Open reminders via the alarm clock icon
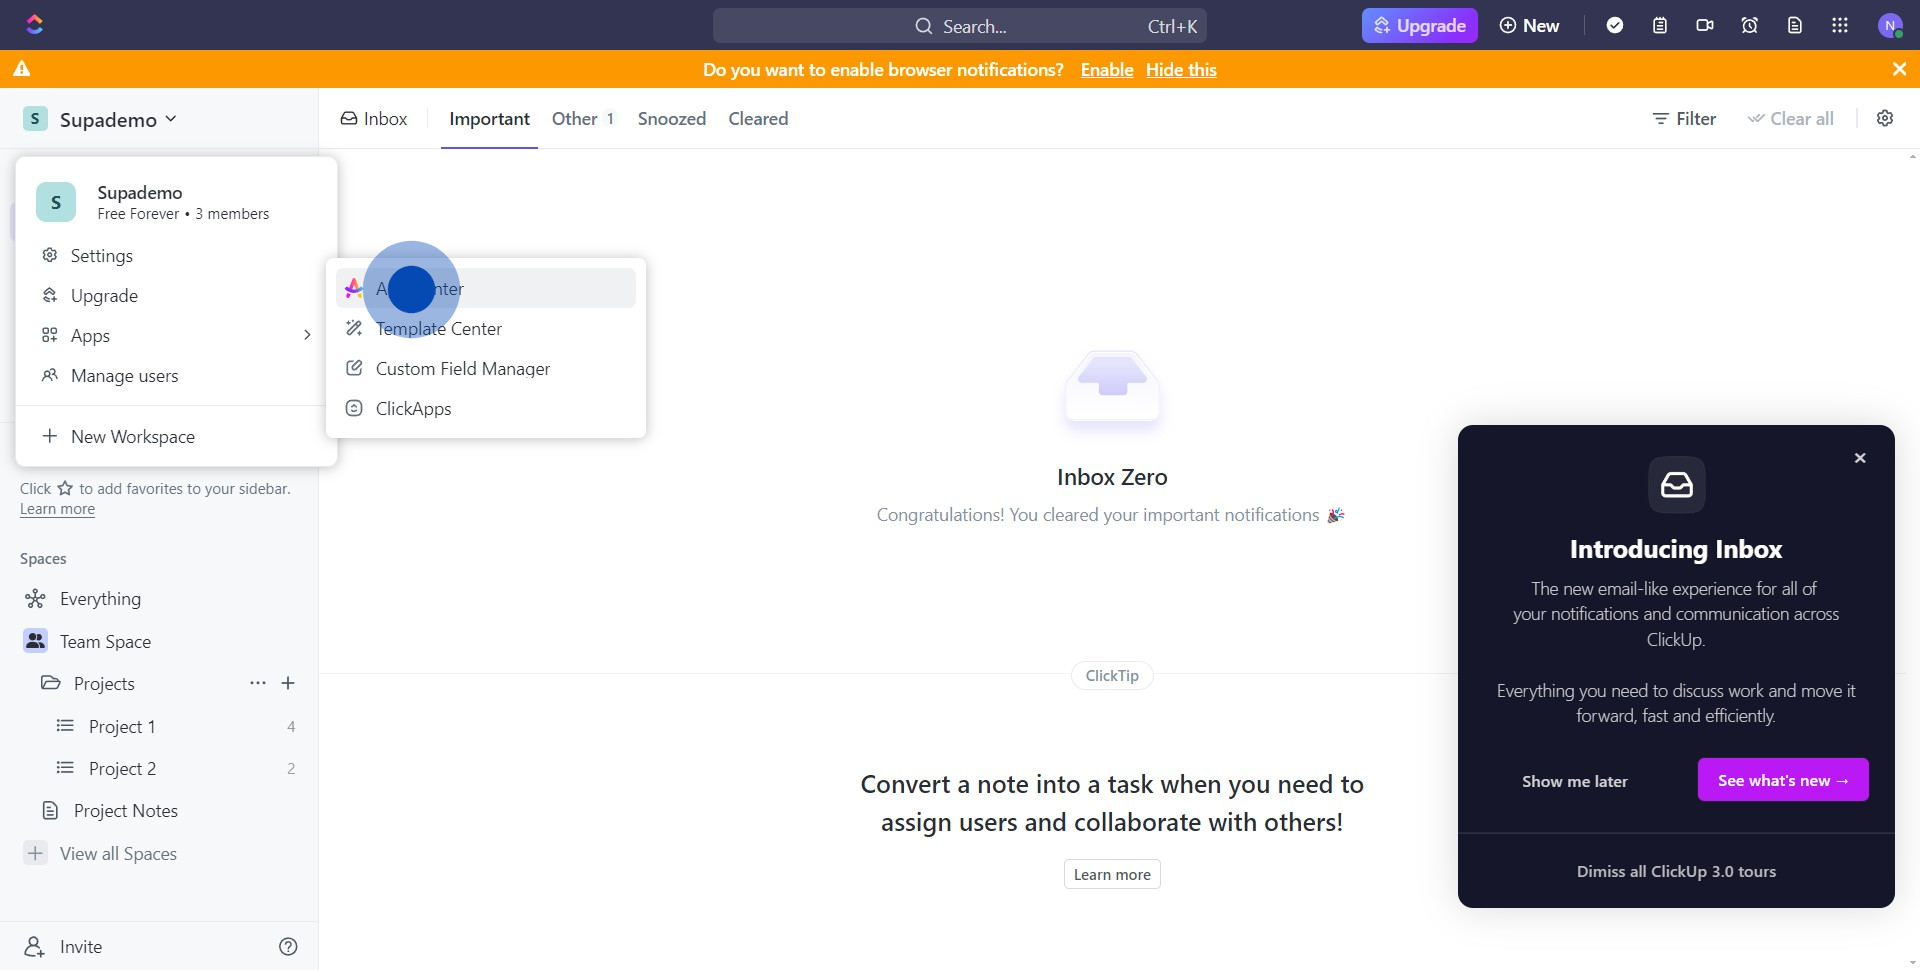This screenshot has height=970, width=1920. (x=1750, y=26)
